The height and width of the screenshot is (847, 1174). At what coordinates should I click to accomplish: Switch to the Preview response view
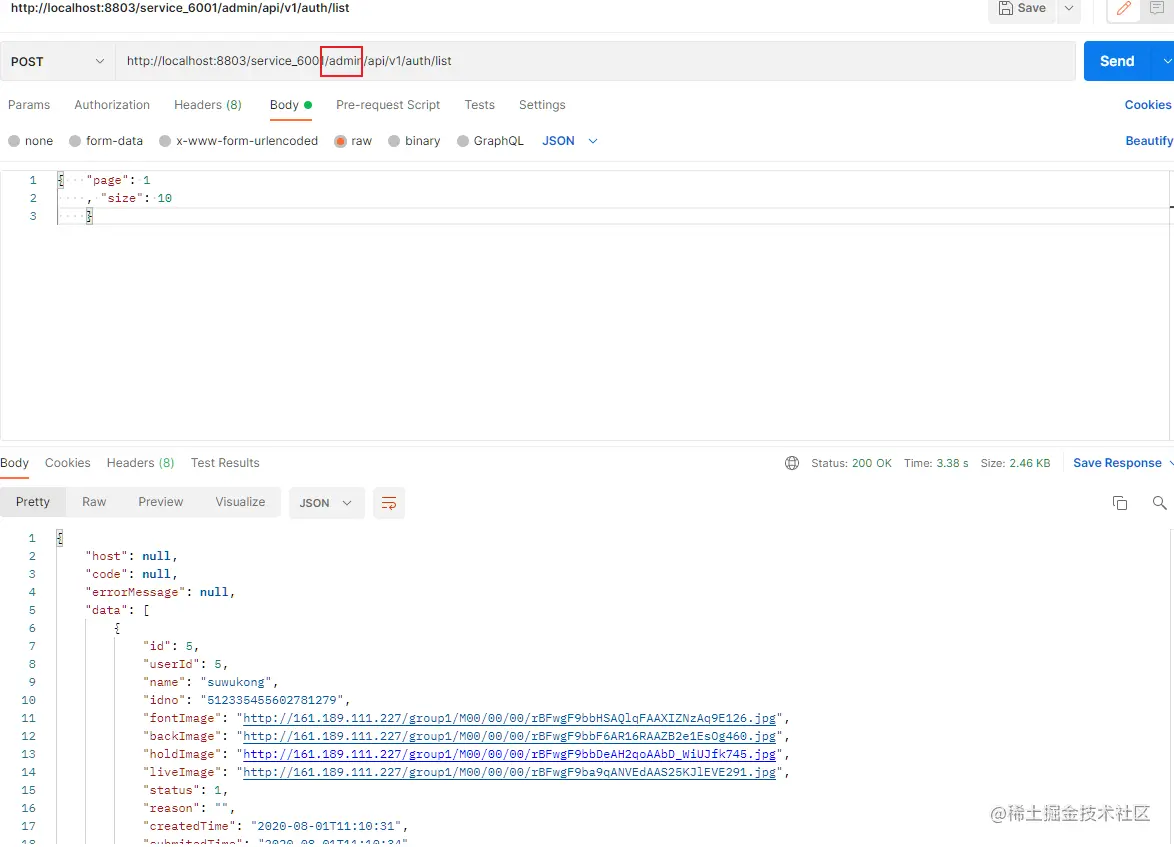160,502
